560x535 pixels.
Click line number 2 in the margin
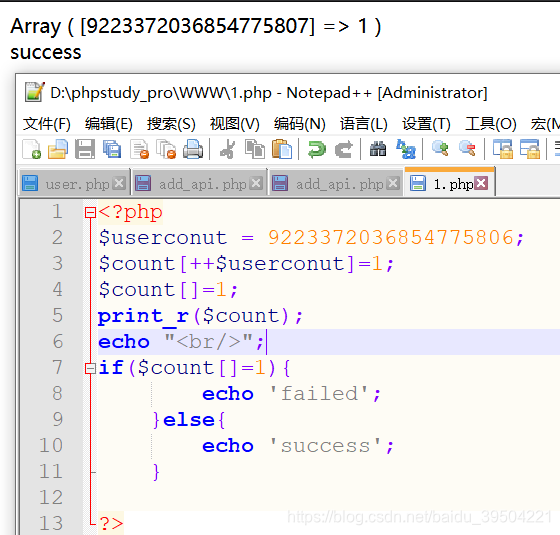58,238
